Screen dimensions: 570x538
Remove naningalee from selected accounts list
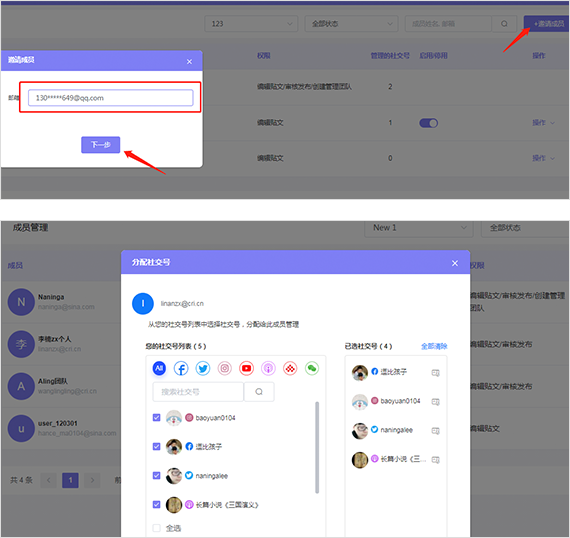pos(435,431)
